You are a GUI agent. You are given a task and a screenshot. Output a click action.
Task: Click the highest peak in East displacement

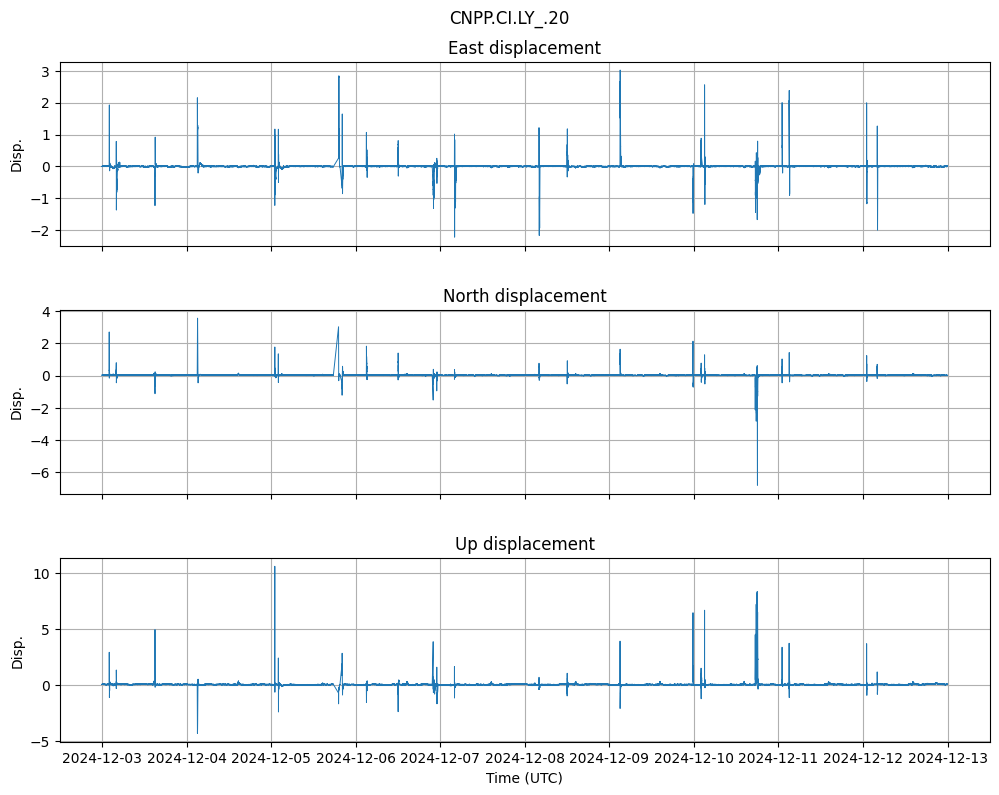[620, 71]
